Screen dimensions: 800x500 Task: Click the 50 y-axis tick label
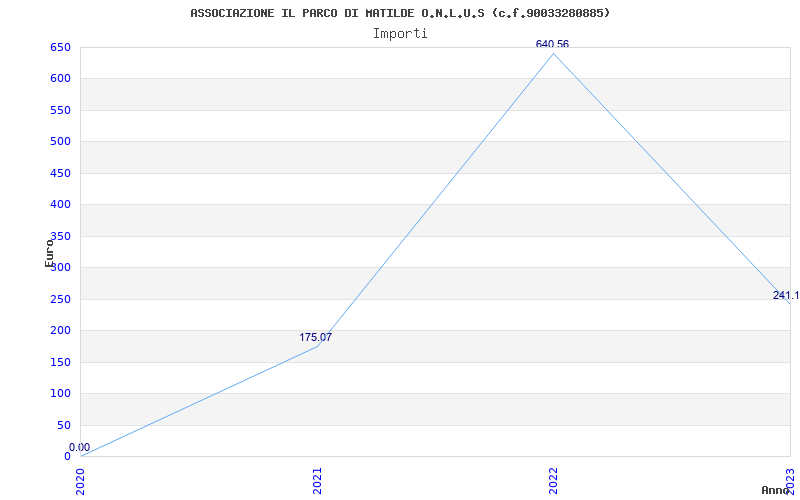coord(64,426)
